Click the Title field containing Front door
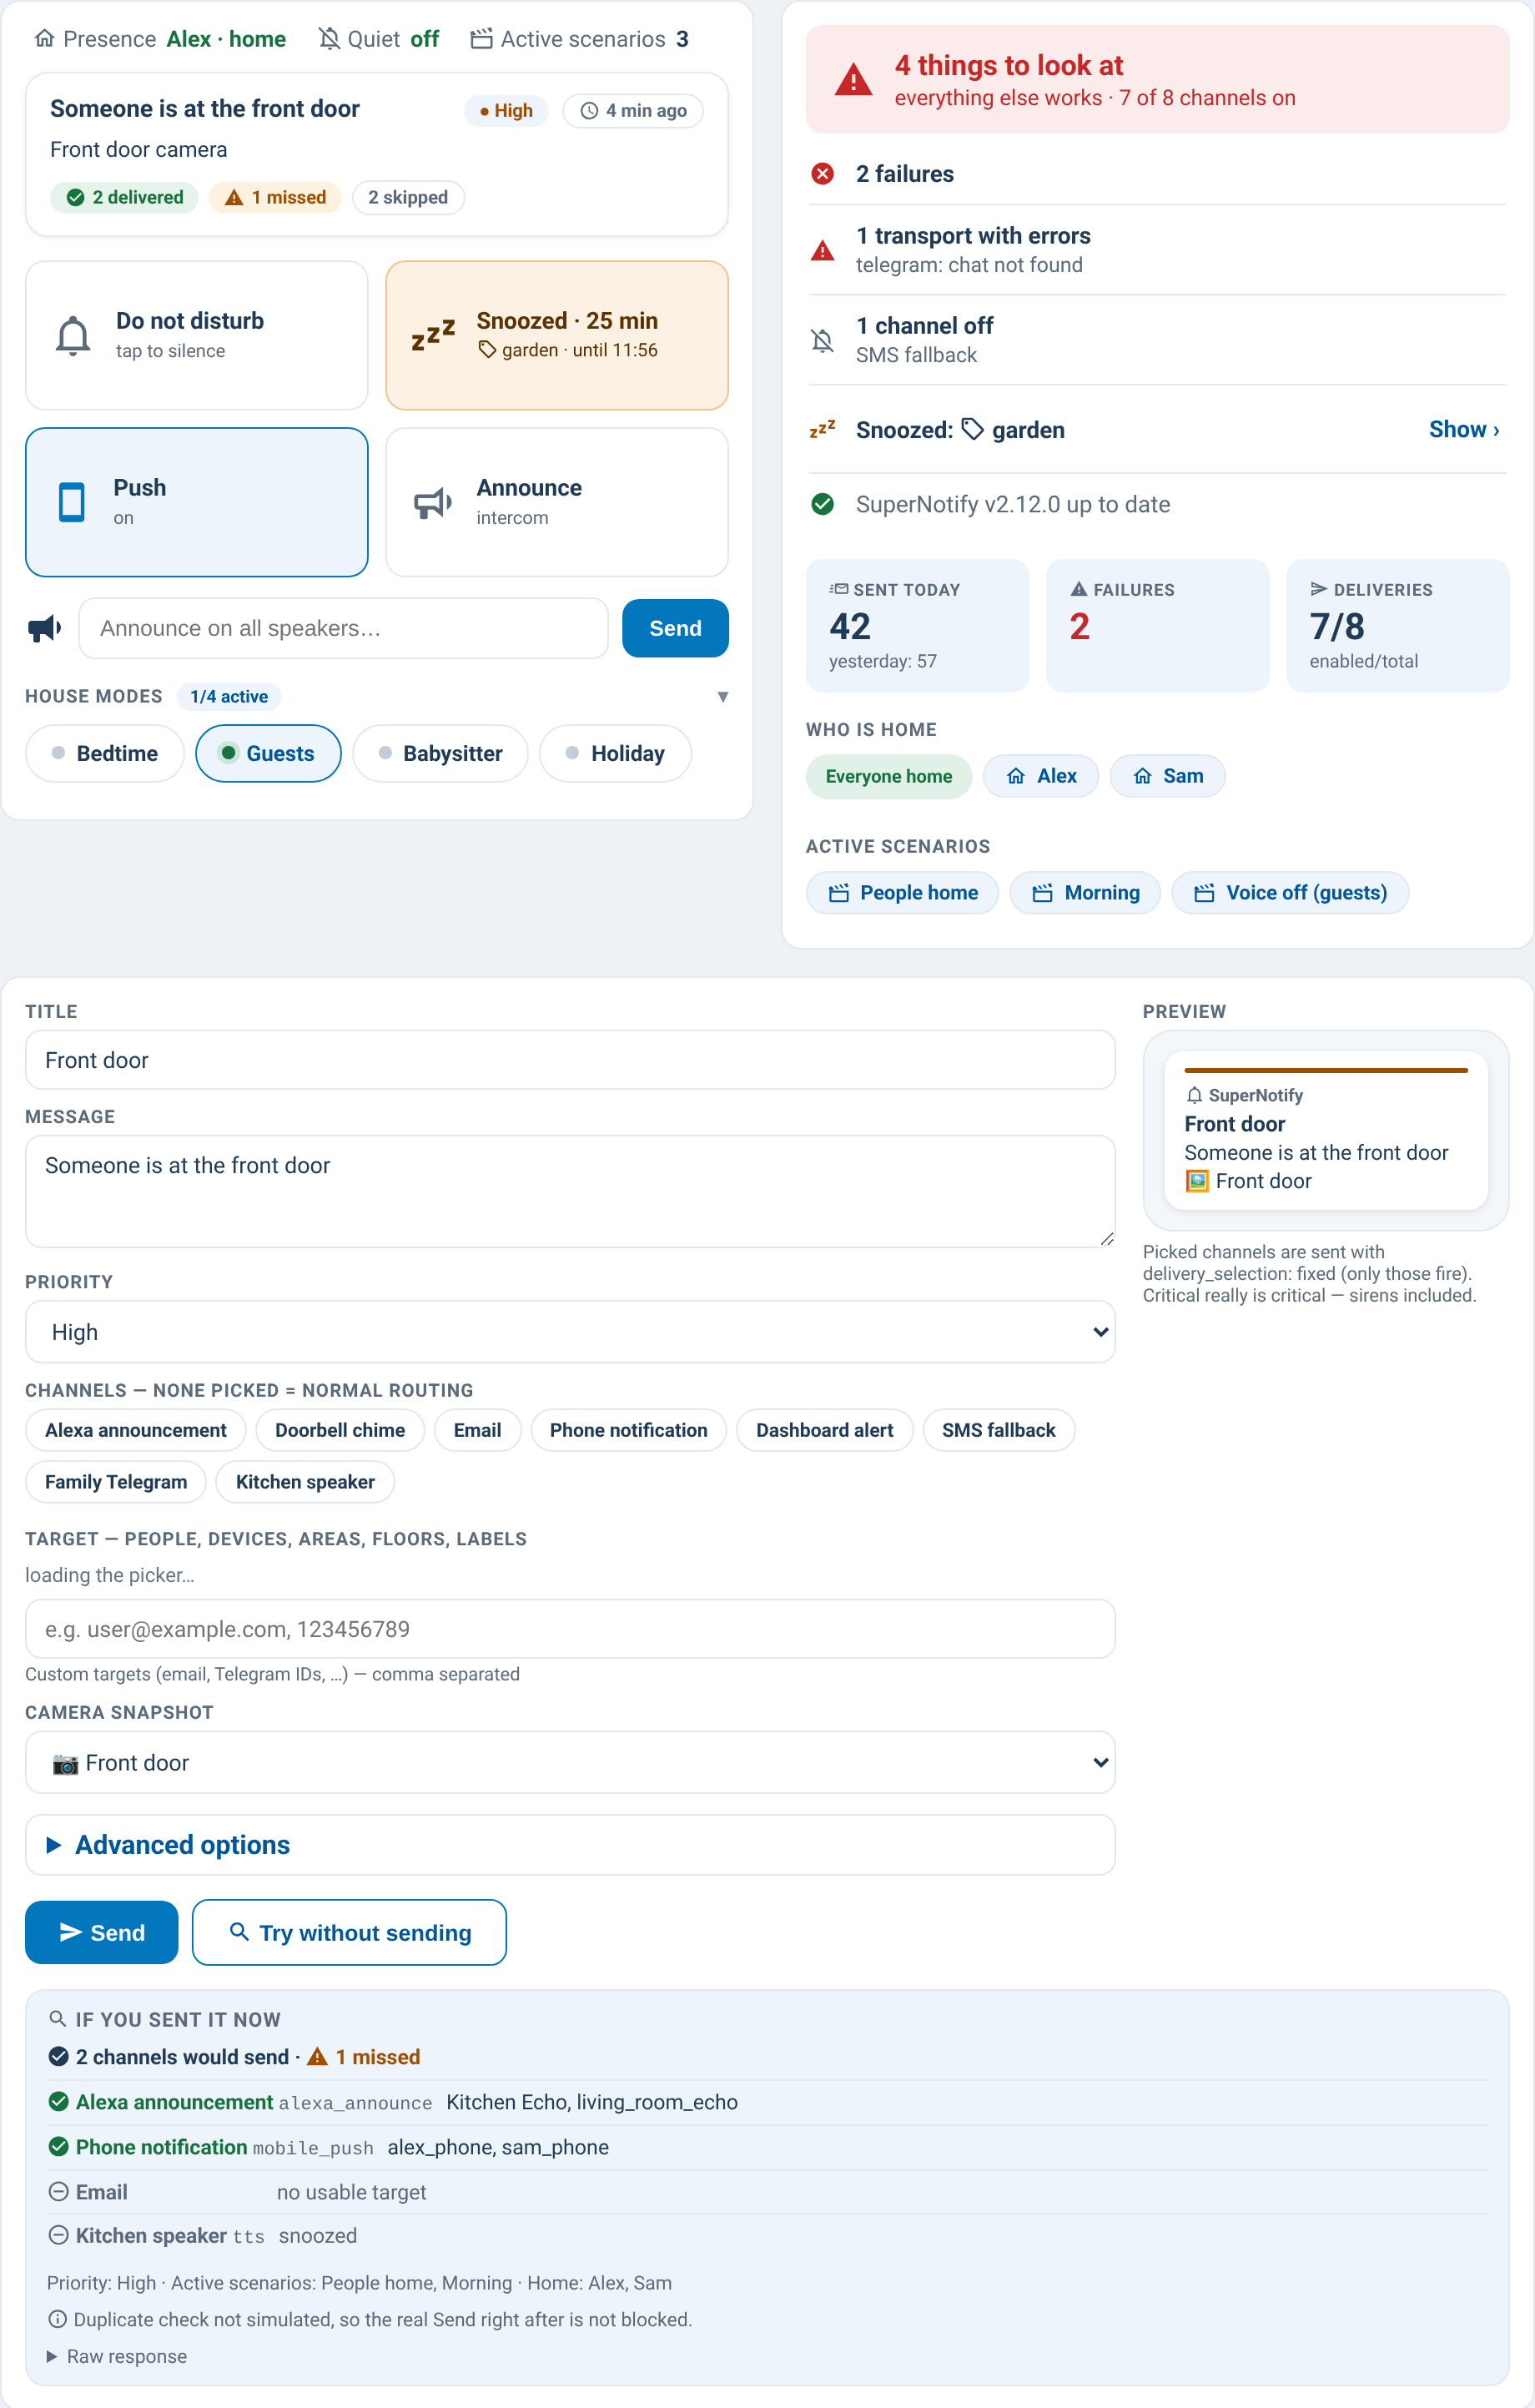Image resolution: width=1535 pixels, height=2408 pixels. click(x=570, y=1060)
